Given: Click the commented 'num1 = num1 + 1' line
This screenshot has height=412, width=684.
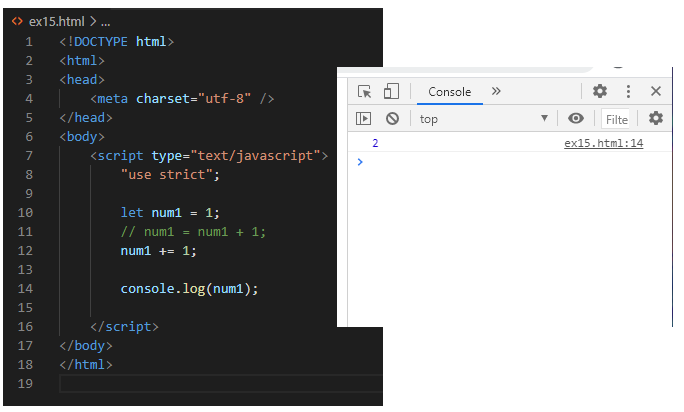Looking at the screenshot, I should pos(193,232).
